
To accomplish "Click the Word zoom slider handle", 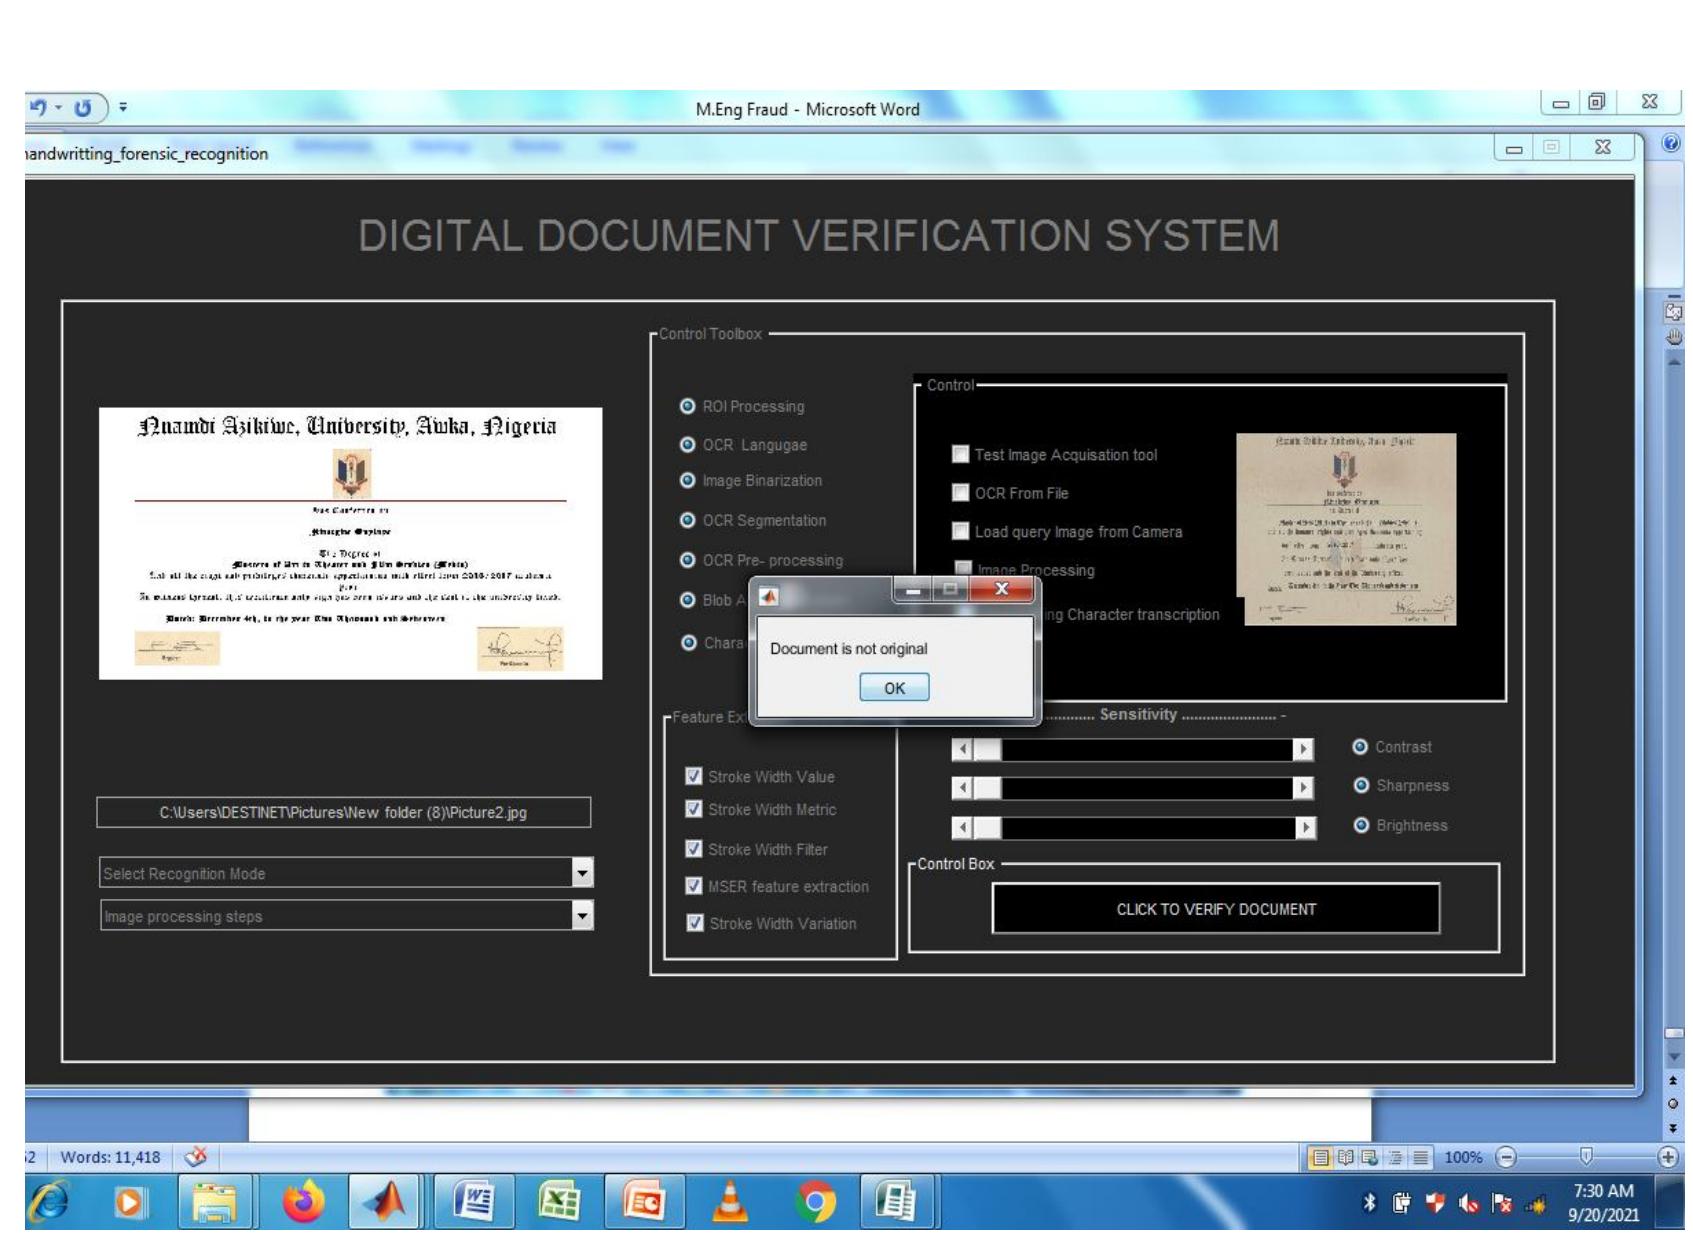I will [1585, 1157].
